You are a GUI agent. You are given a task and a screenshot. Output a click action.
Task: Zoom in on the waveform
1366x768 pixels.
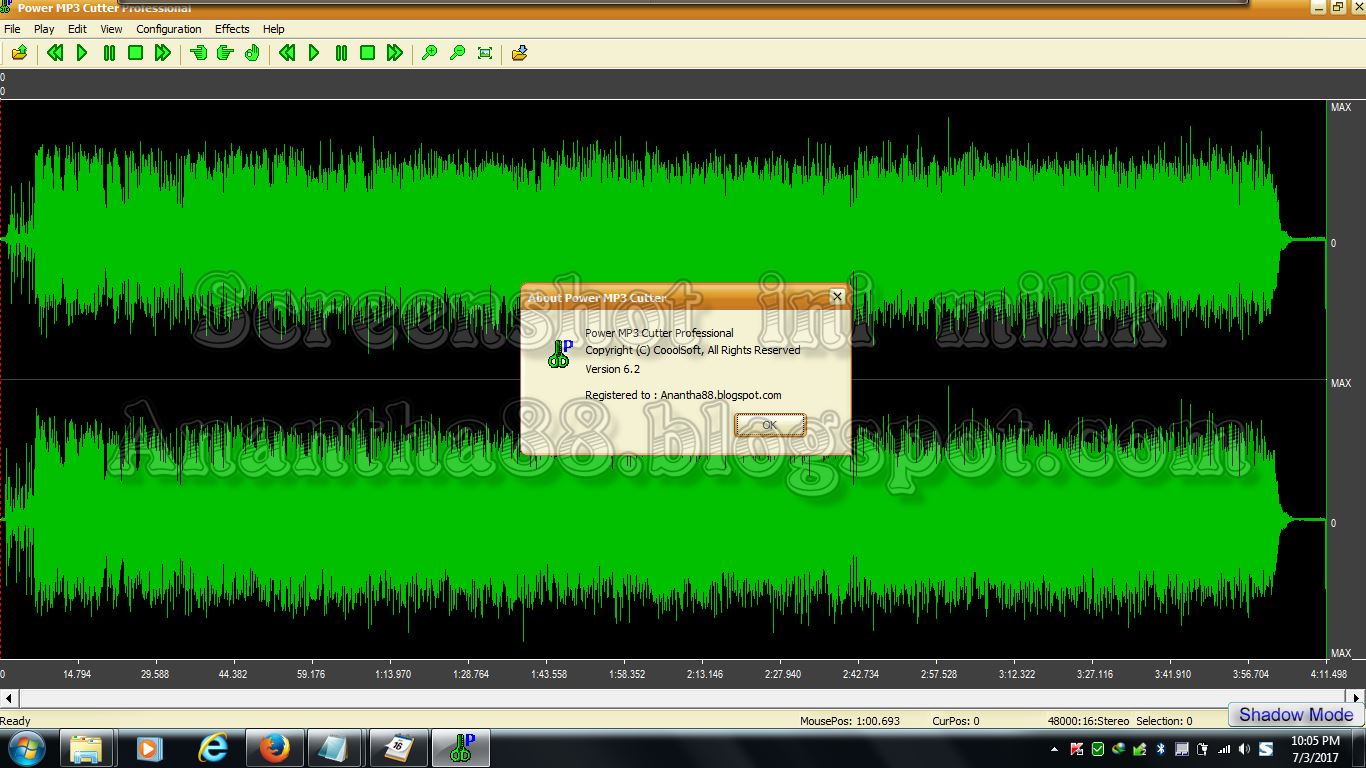430,53
